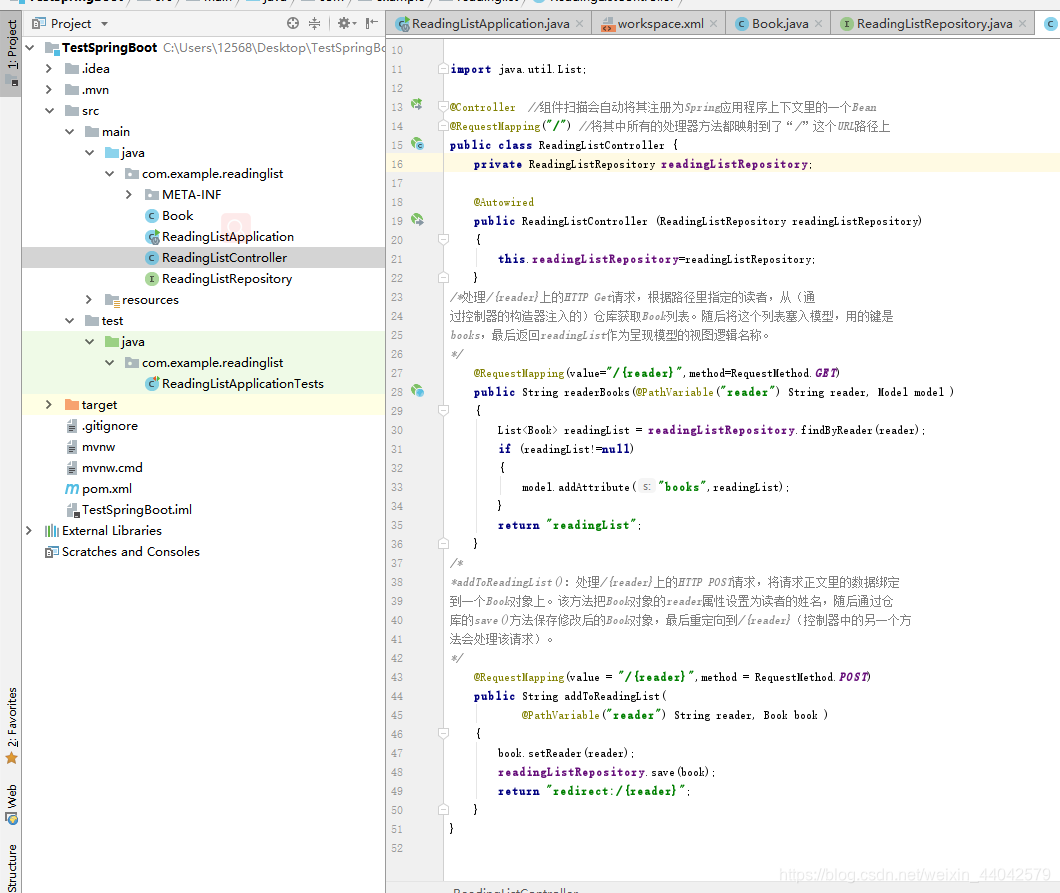Click autowired gutter icon at line 19

pos(418,220)
